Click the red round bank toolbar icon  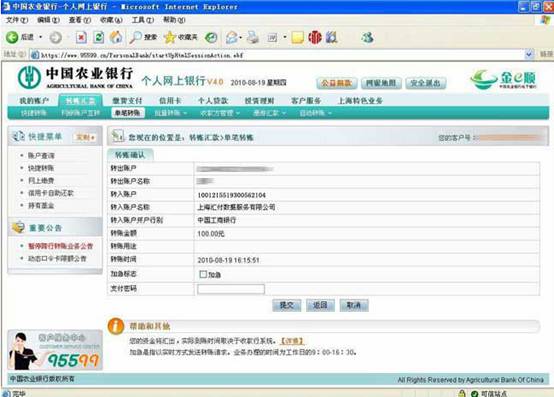(315, 37)
